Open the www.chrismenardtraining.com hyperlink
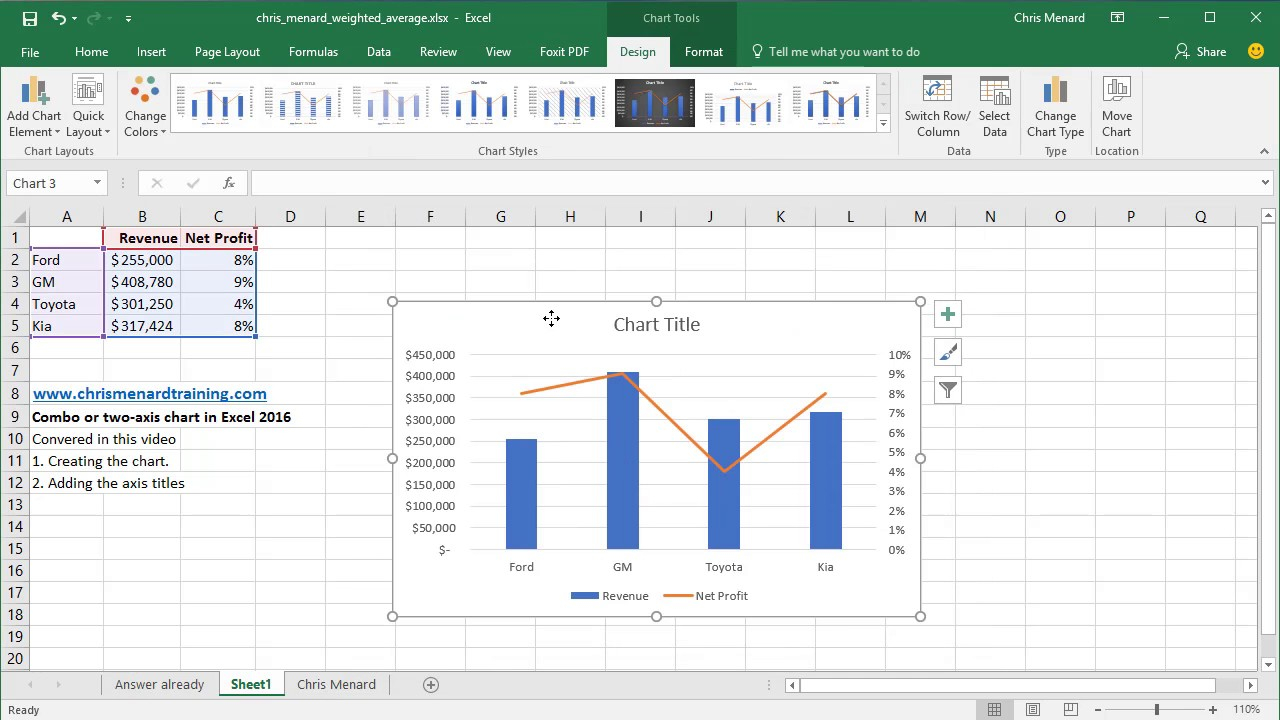This screenshot has width=1280, height=720. coord(149,393)
